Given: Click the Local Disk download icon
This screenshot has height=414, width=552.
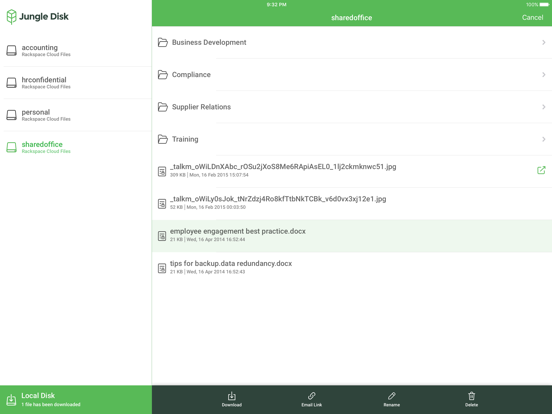Looking at the screenshot, I should [11, 400].
